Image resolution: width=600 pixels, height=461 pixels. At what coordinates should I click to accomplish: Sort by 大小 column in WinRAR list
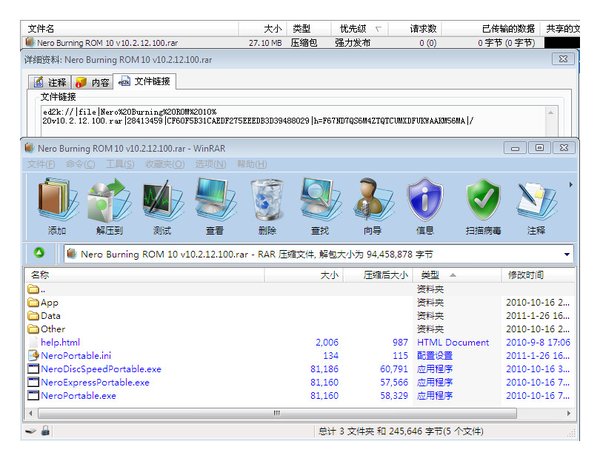coord(304,275)
